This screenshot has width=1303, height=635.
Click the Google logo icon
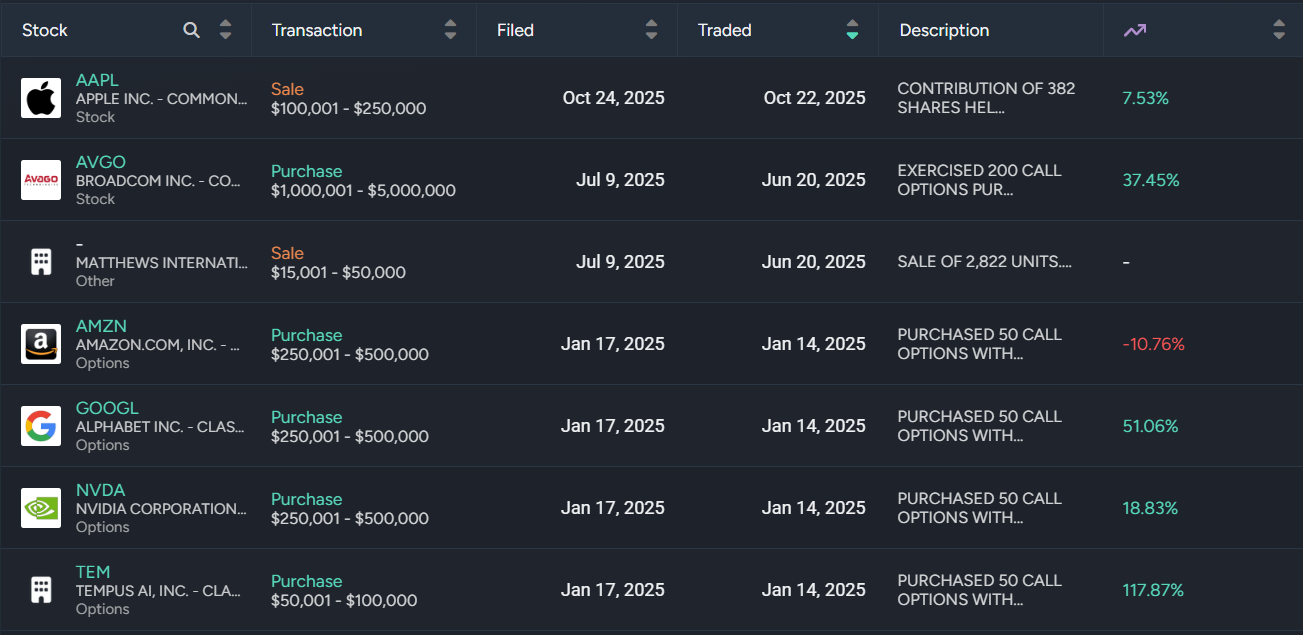coord(41,426)
